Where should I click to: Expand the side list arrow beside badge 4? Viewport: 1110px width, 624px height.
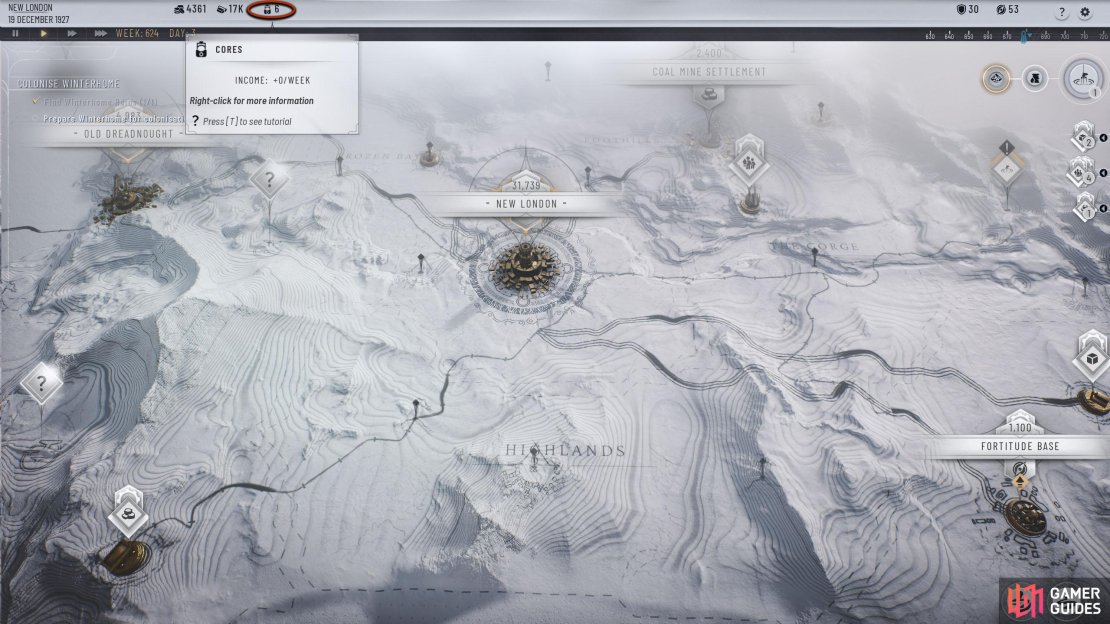[x=1103, y=173]
